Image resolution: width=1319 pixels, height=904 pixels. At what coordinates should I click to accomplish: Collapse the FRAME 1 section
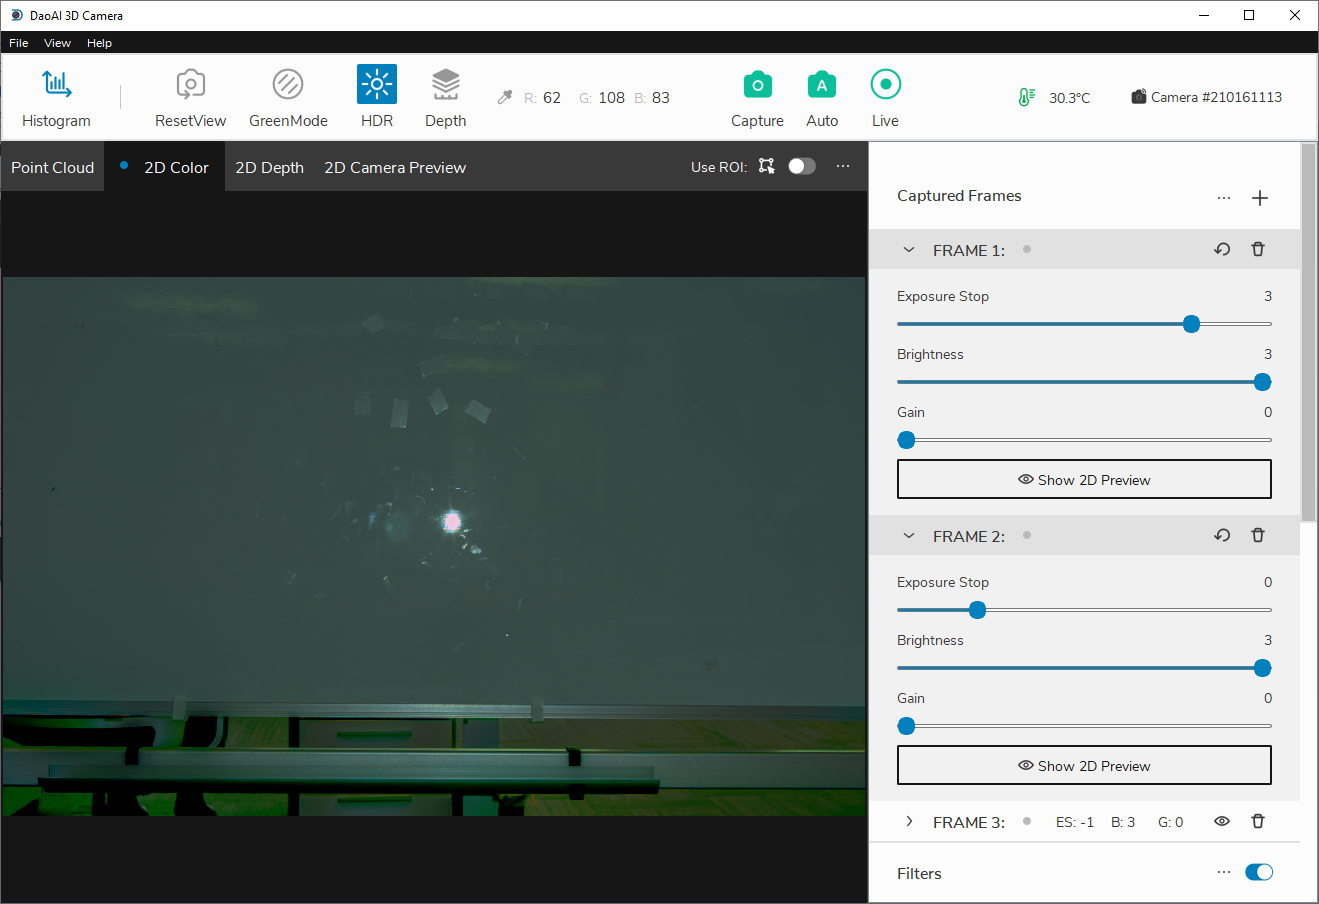tap(909, 250)
